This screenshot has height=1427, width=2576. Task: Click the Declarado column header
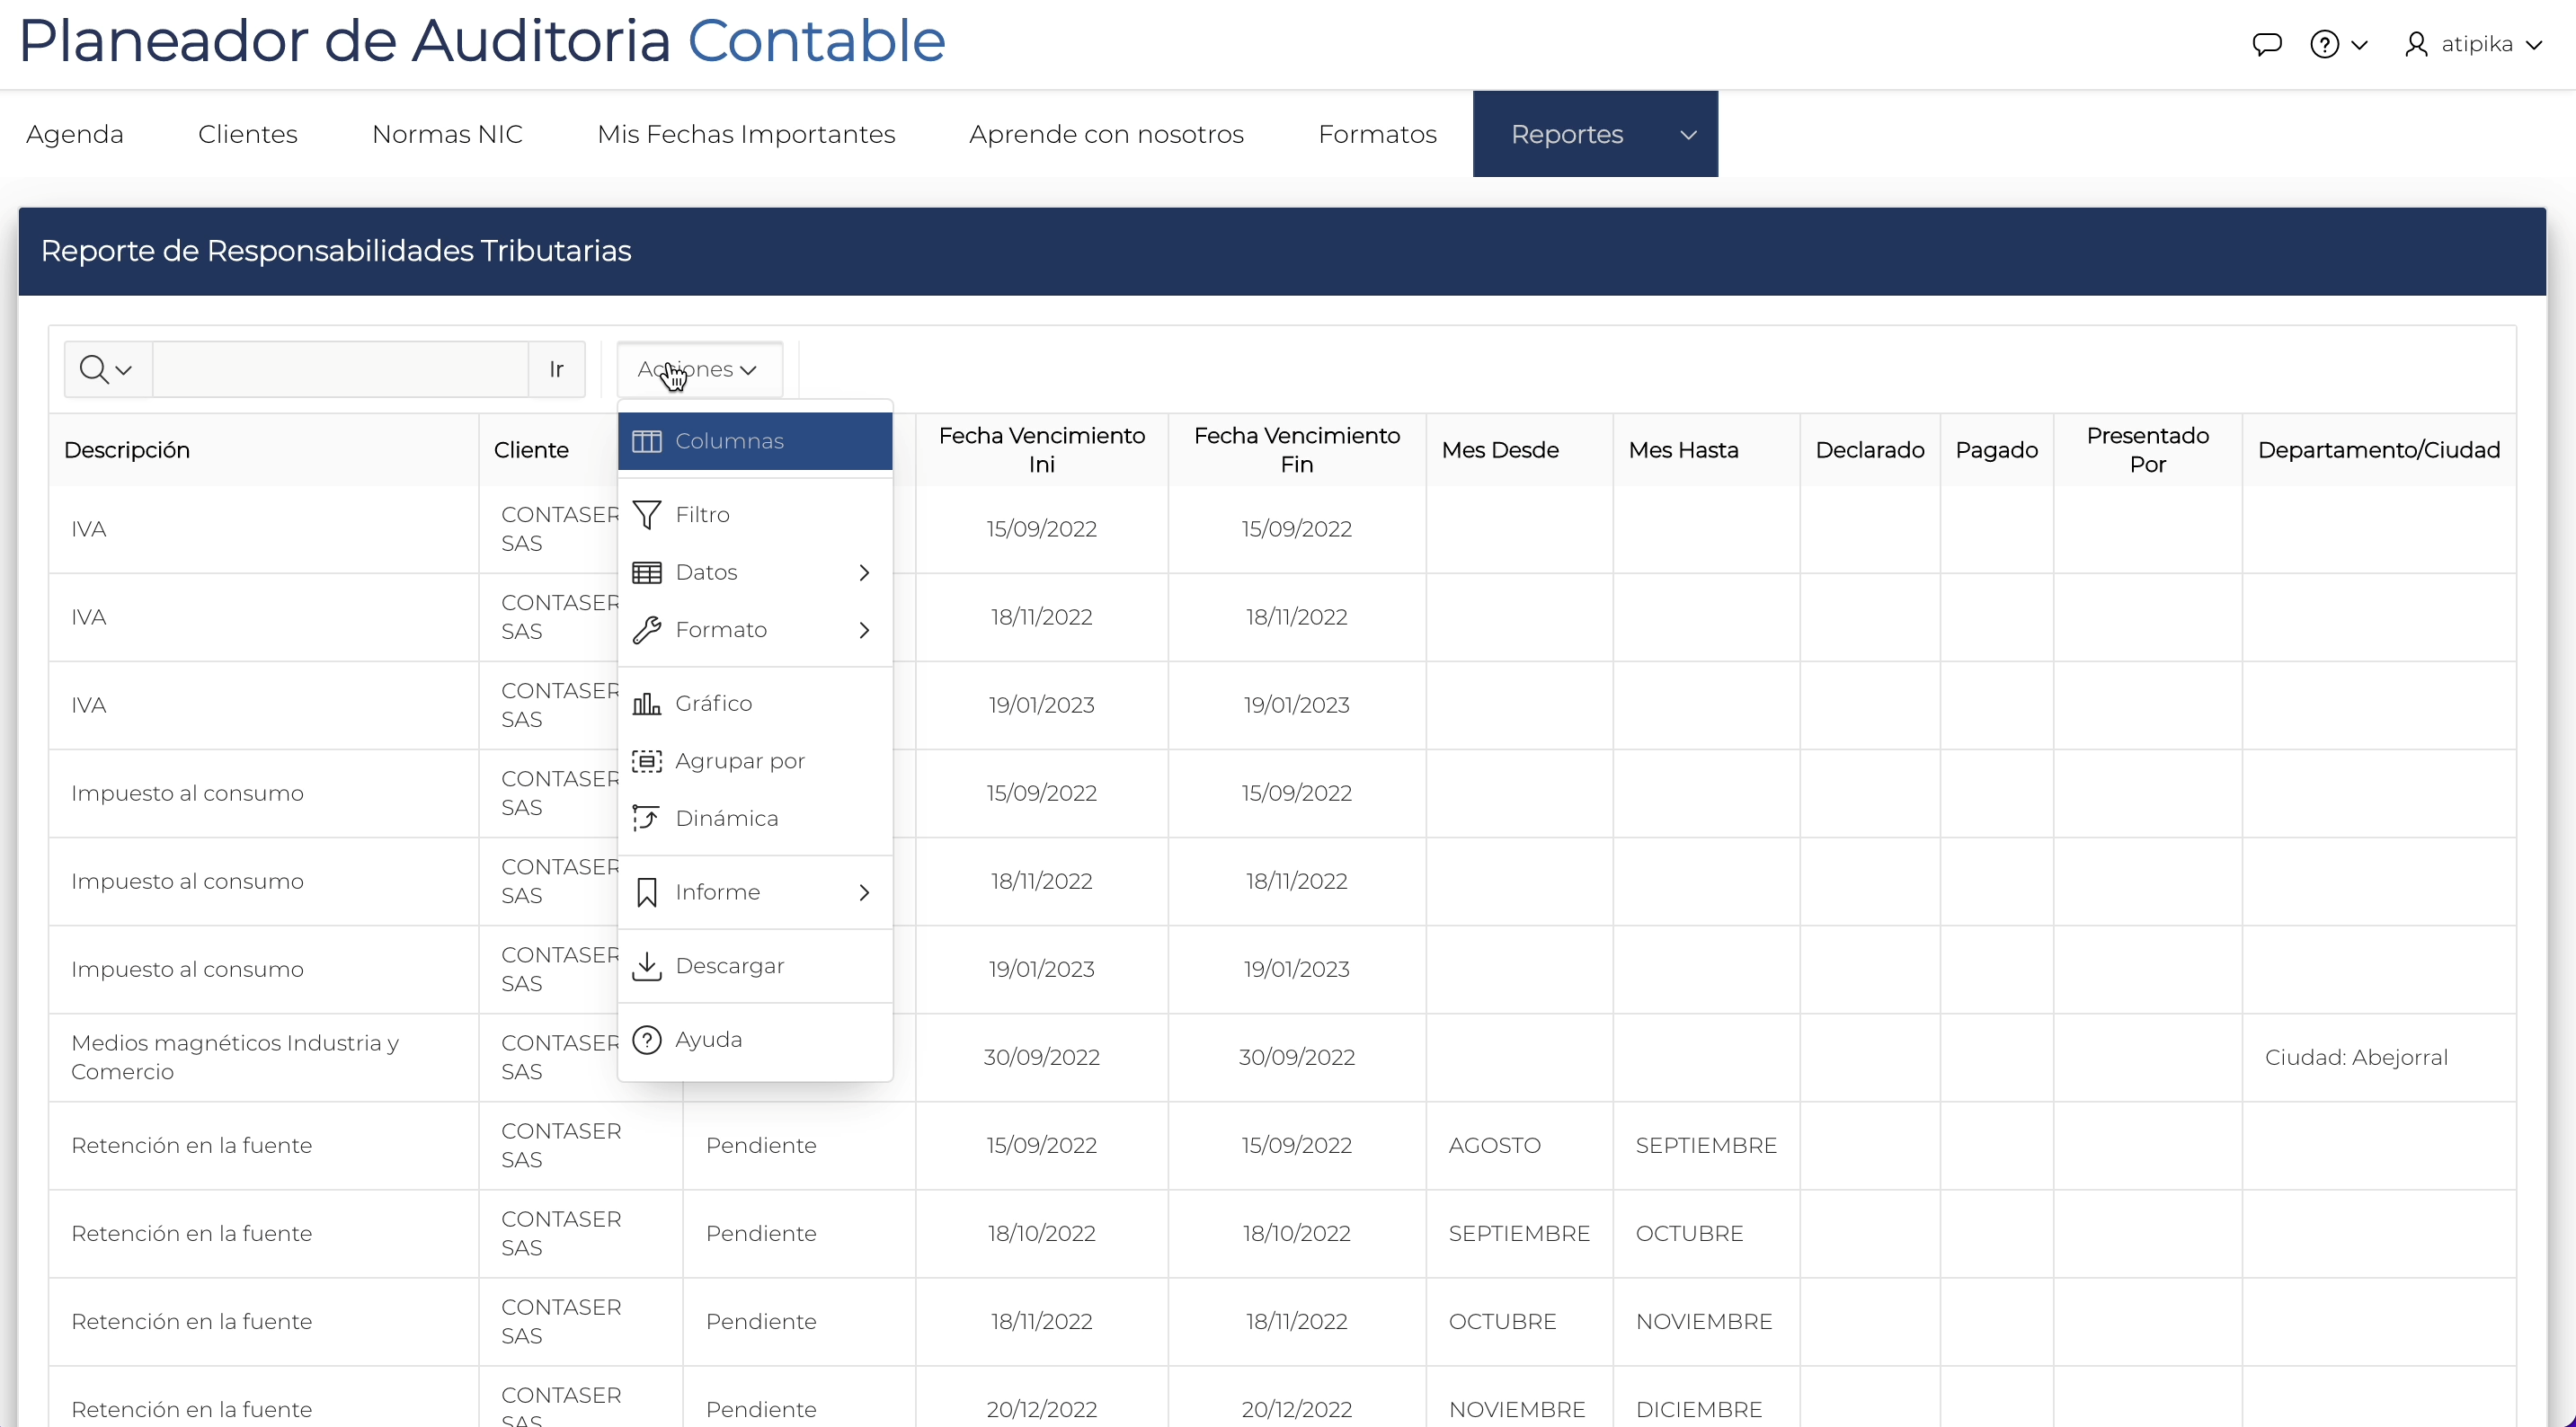click(1870, 450)
